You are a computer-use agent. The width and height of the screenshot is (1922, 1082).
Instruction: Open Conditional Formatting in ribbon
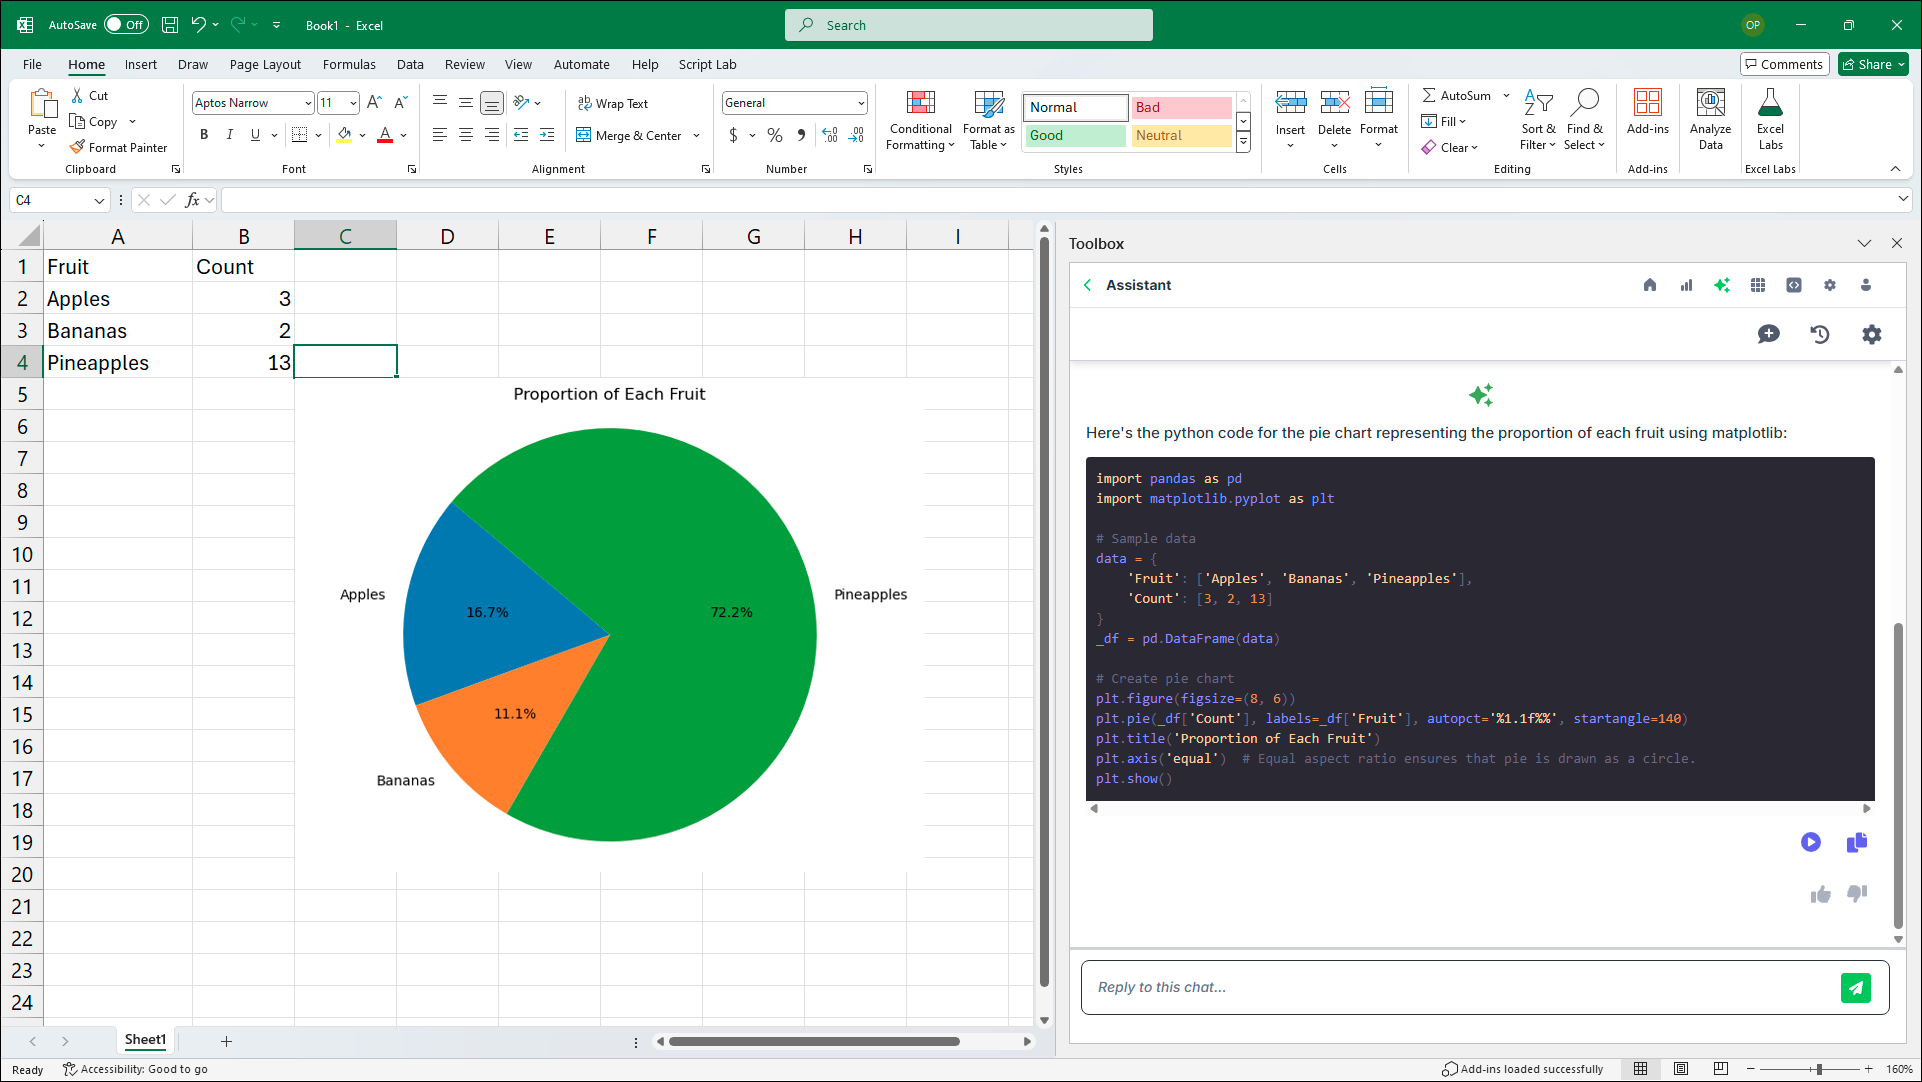(920, 120)
